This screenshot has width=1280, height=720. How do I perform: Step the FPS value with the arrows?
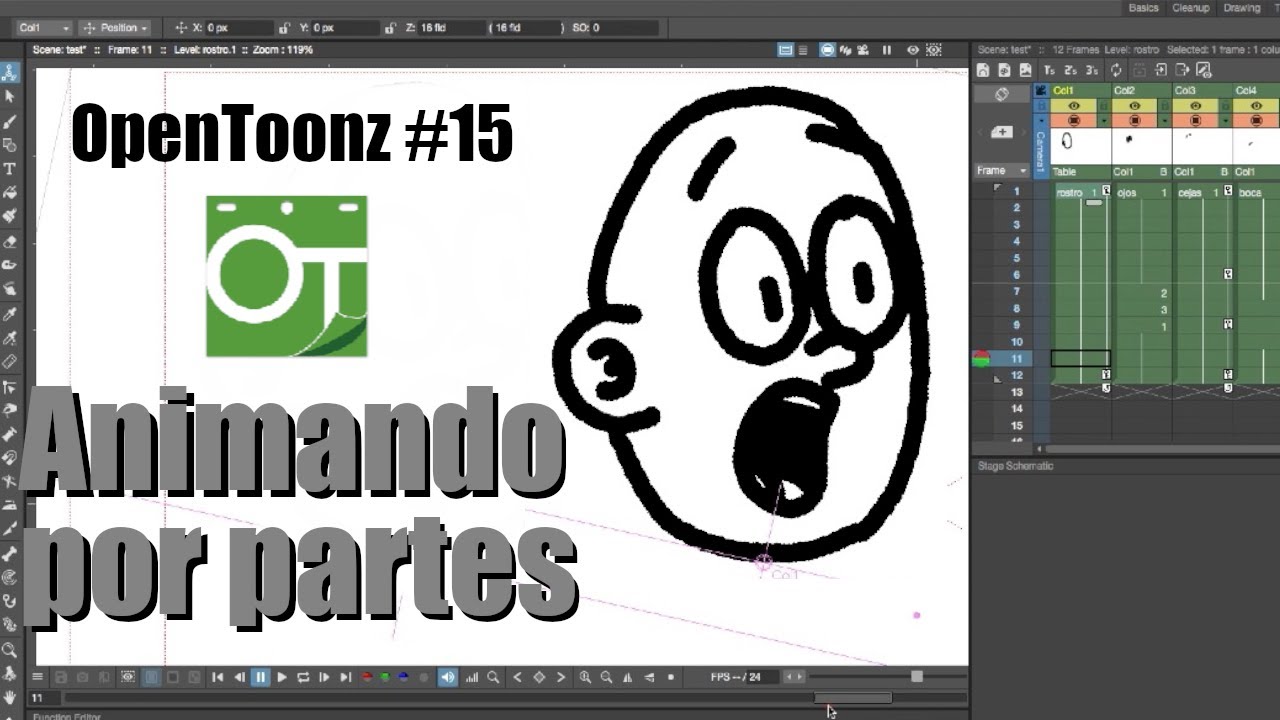click(x=794, y=677)
